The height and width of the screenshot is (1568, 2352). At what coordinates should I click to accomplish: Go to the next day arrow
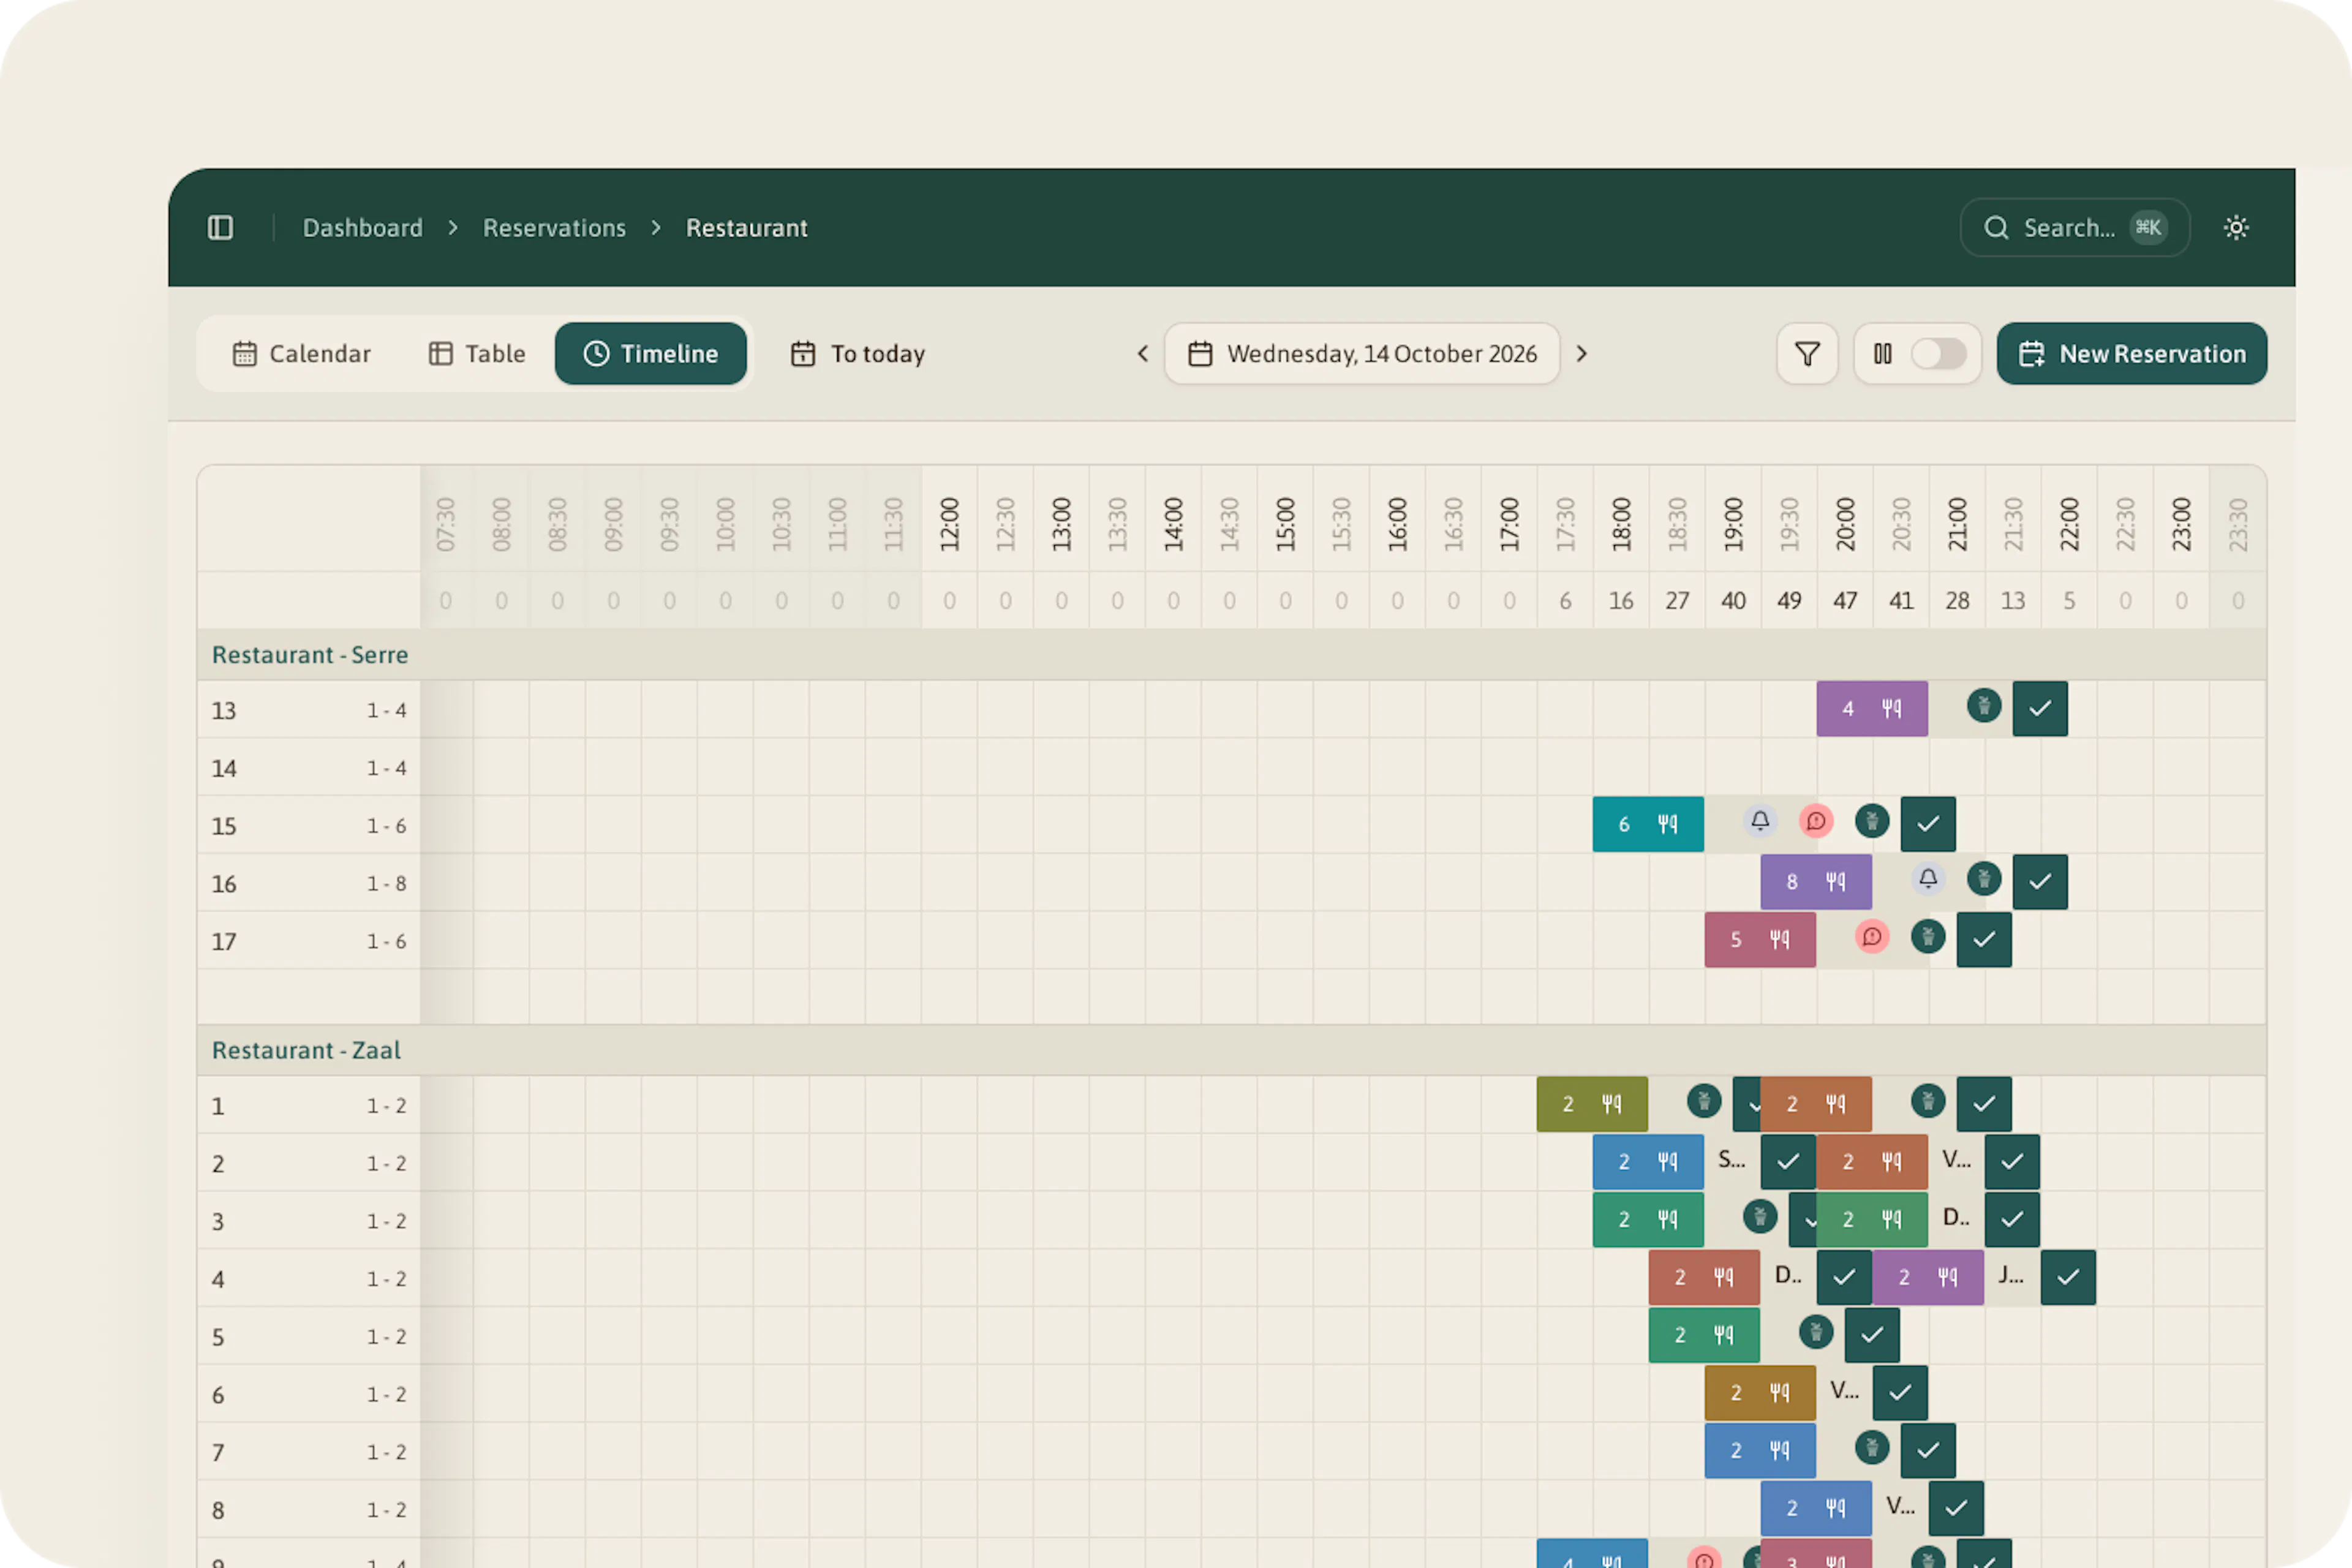[1582, 354]
